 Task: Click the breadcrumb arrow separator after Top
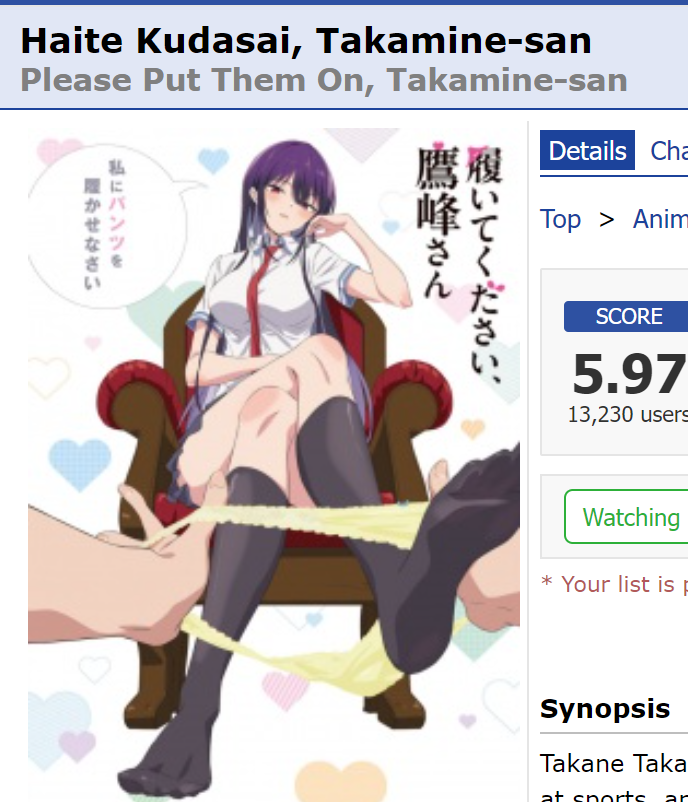[x=607, y=220]
